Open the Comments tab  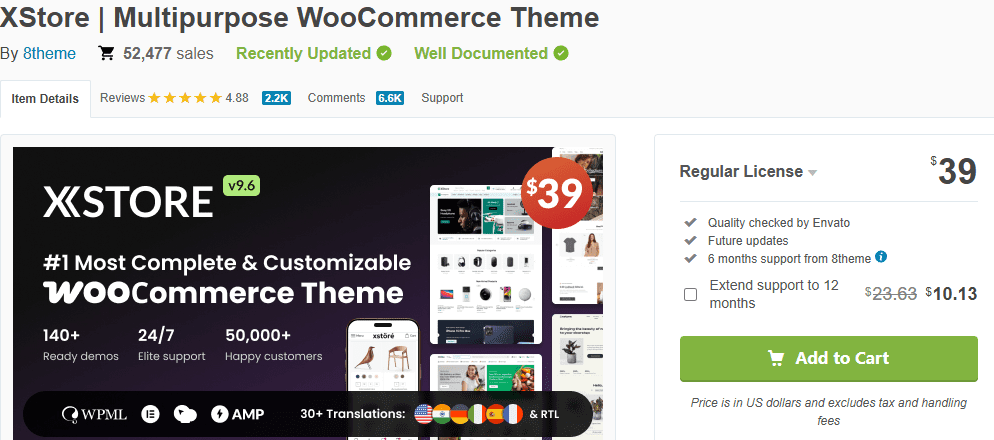(336, 98)
